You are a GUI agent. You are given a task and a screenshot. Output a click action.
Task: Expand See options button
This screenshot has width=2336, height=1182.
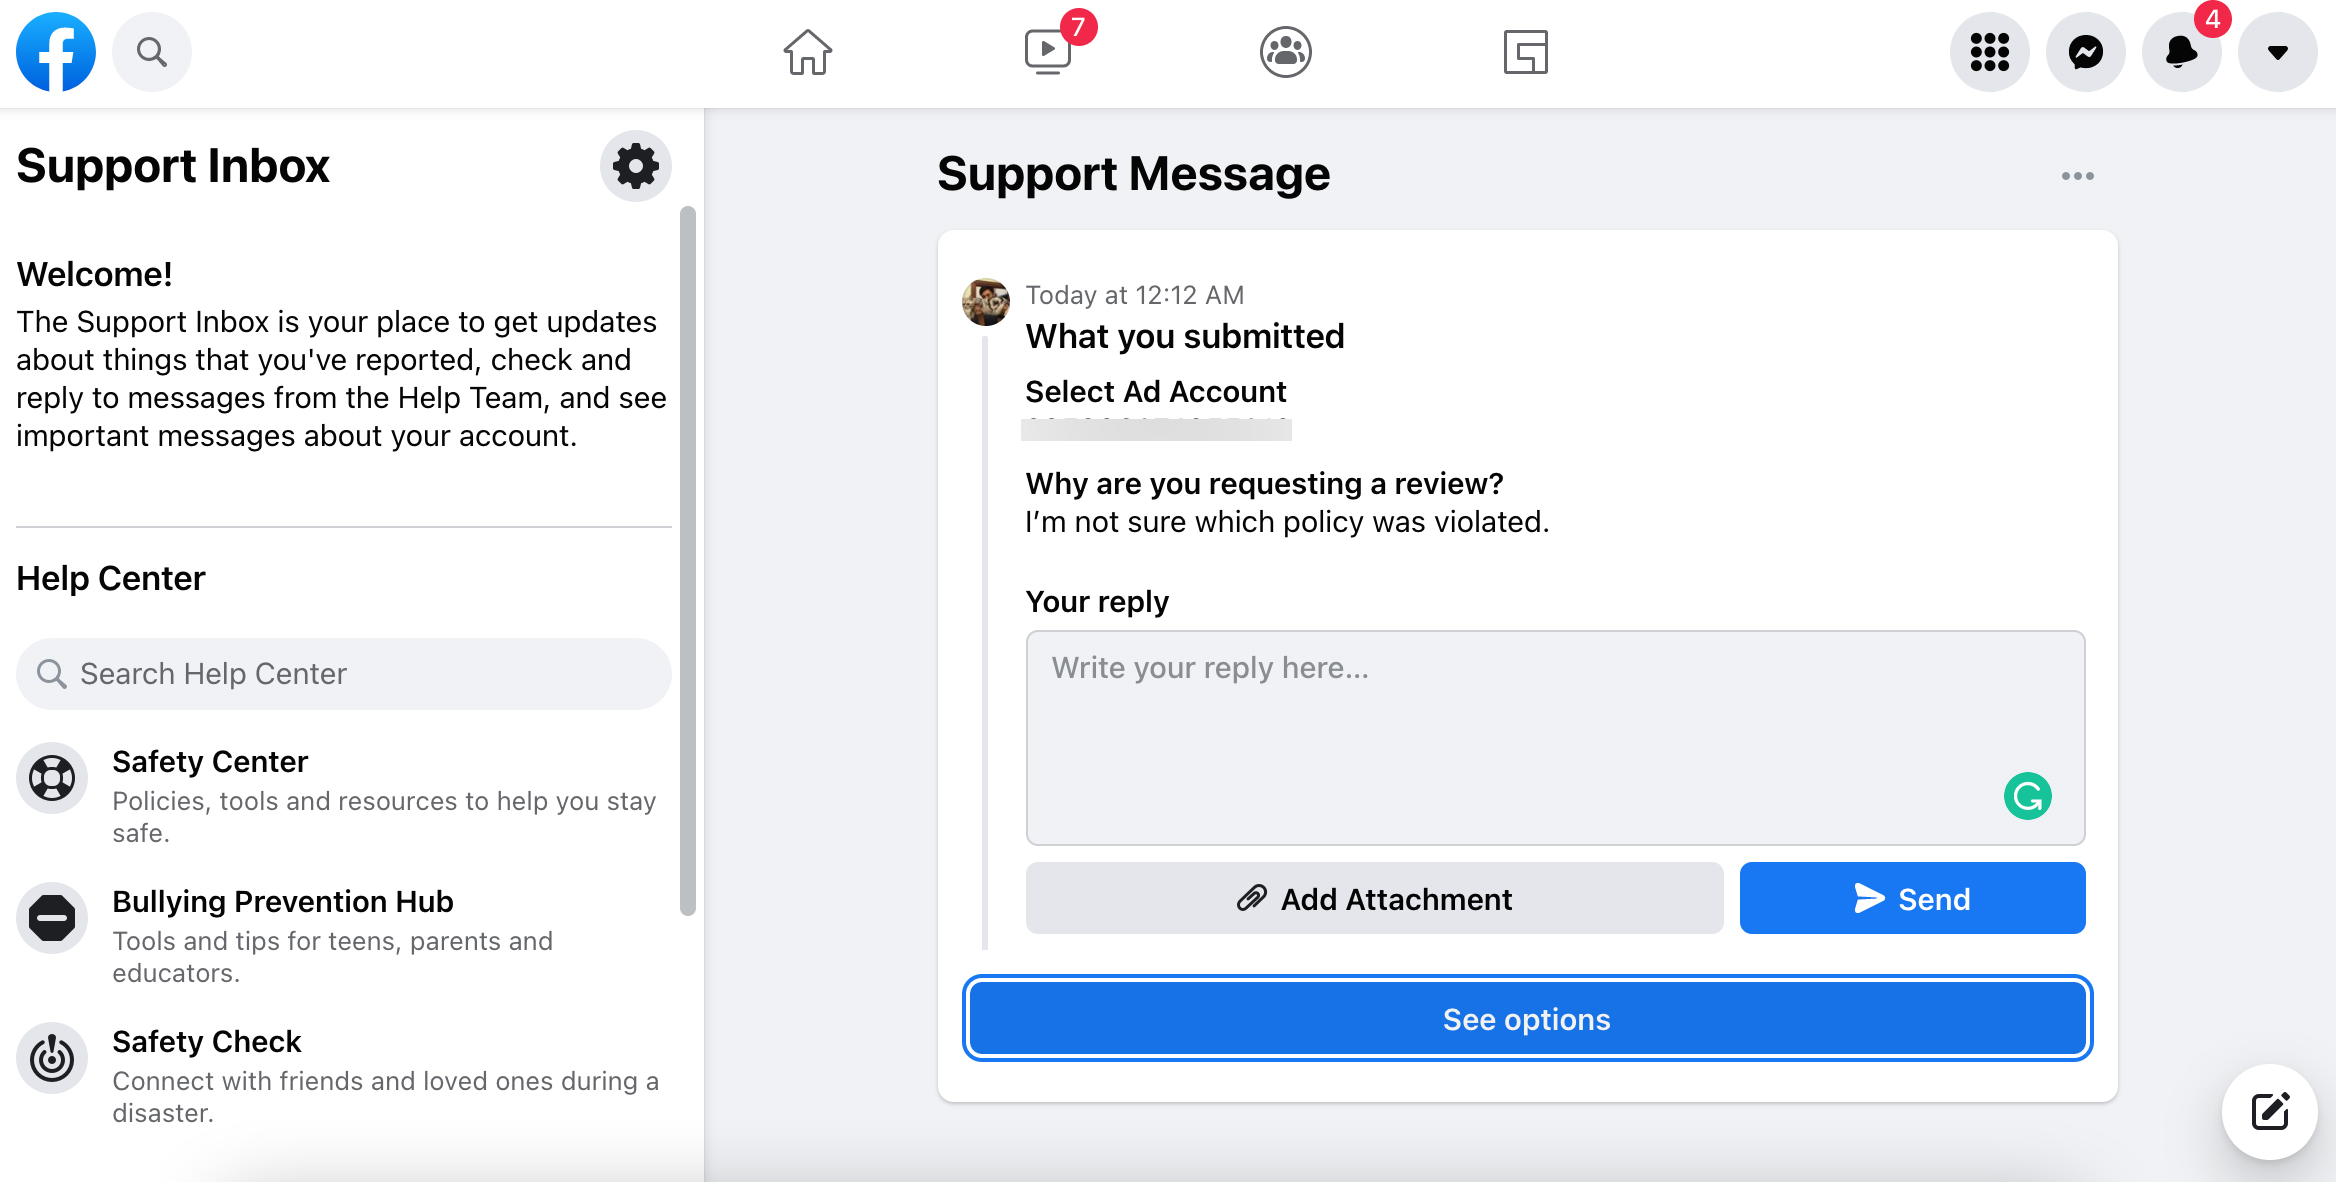pos(1527,1019)
